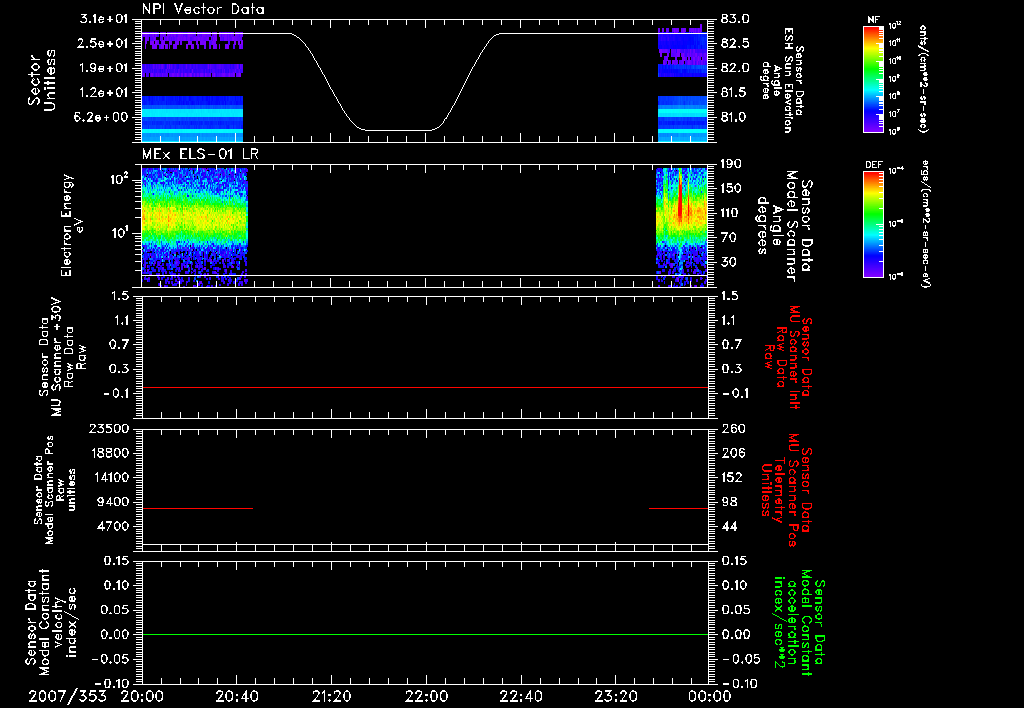This screenshot has height=708, width=1024.
Task: Click the "20:00" time axis label
Action: pyautogui.click(x=142, y=696)
